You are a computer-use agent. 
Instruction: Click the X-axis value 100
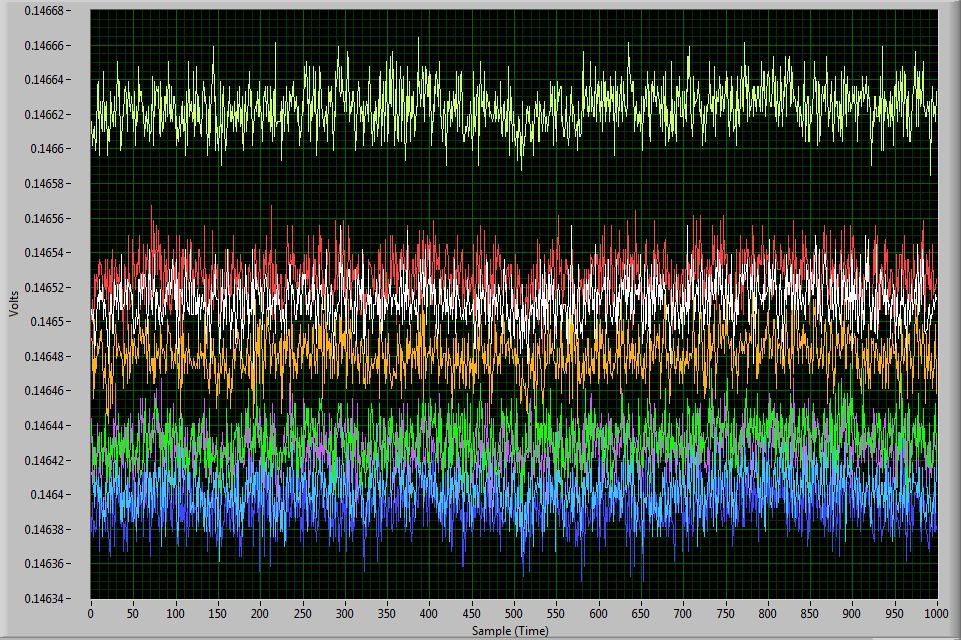pyautogui.click(x=175, y=613)
